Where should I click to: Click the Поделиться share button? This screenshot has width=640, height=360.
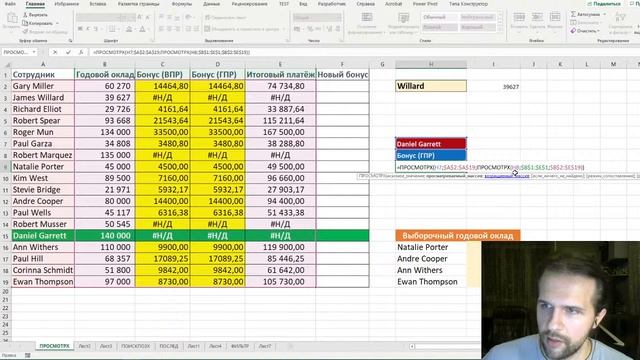(604, 4)
